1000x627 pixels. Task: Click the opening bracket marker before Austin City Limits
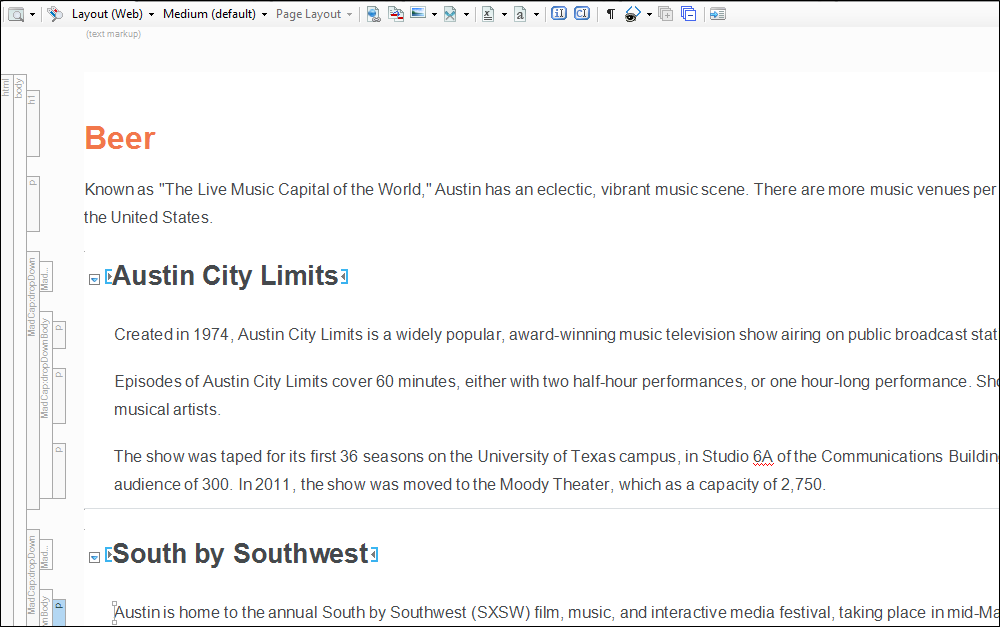click(108, 277)
